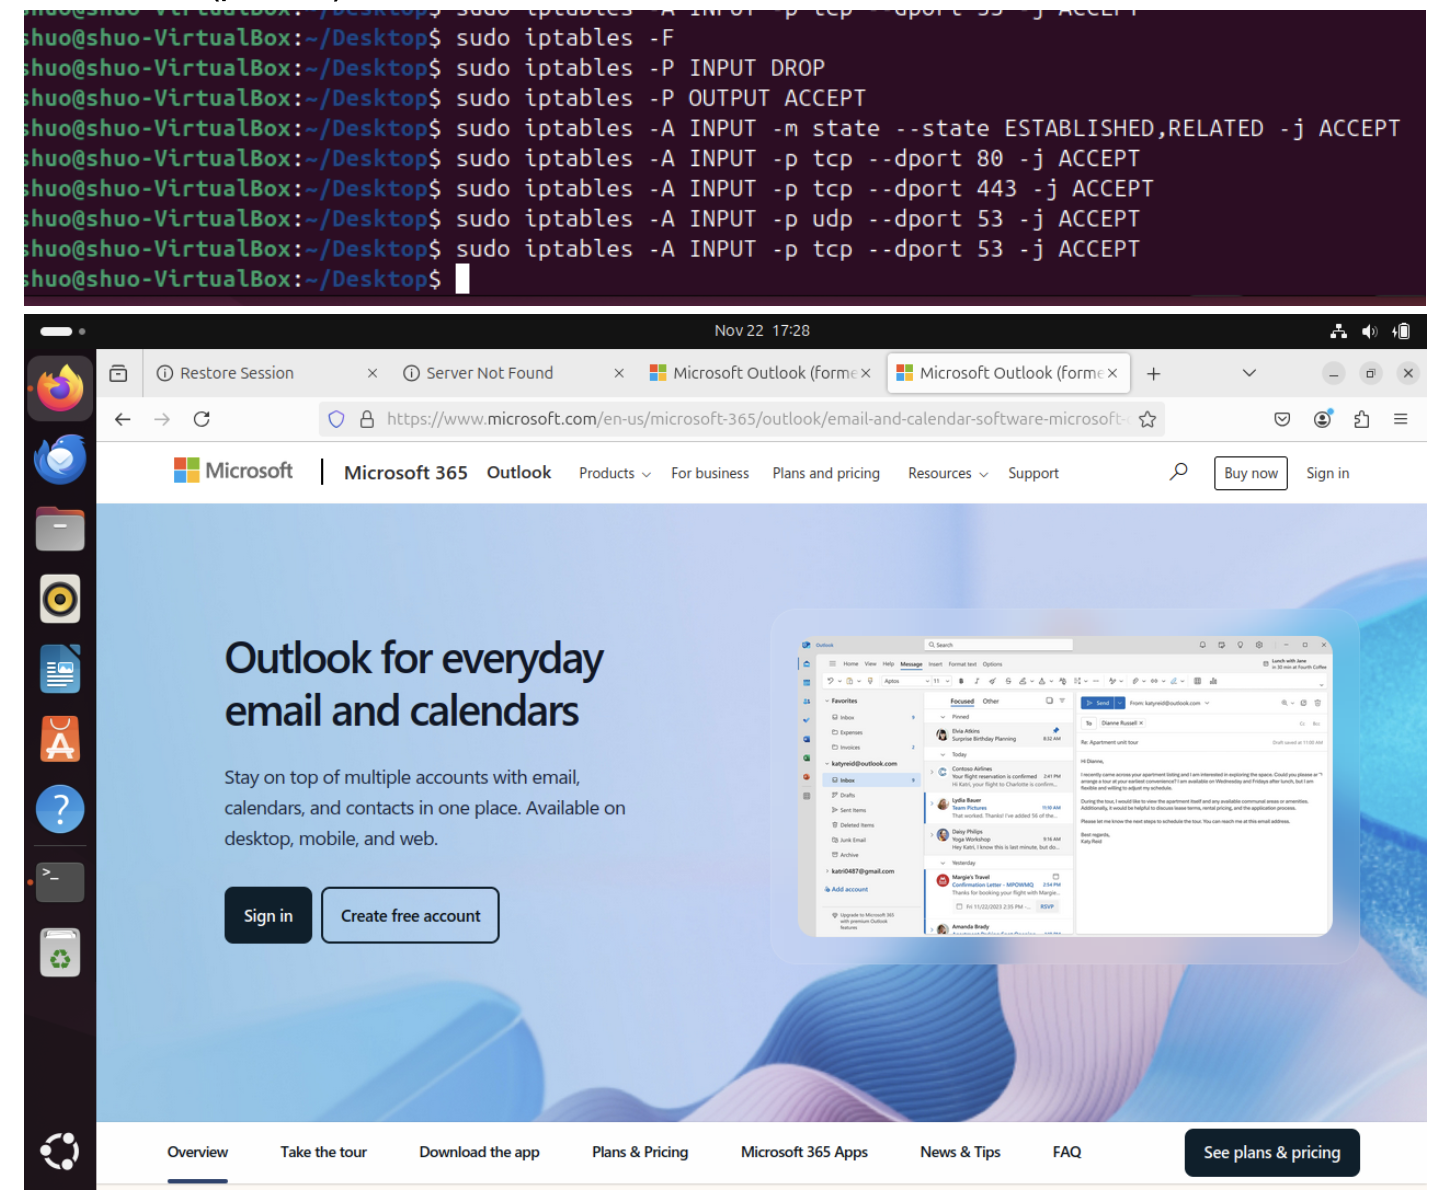The image size is (1440, 1194).
Task: Click the Create free account button
Action: (410, 915)
